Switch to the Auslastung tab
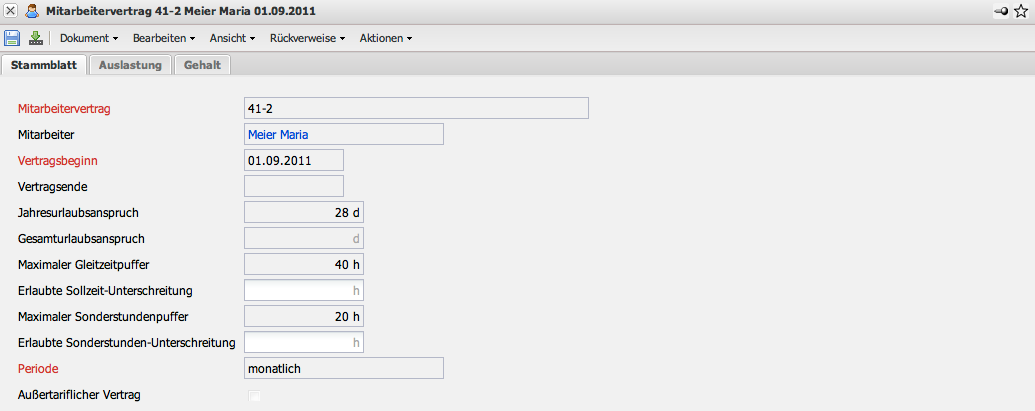 (x=131, y=65)
